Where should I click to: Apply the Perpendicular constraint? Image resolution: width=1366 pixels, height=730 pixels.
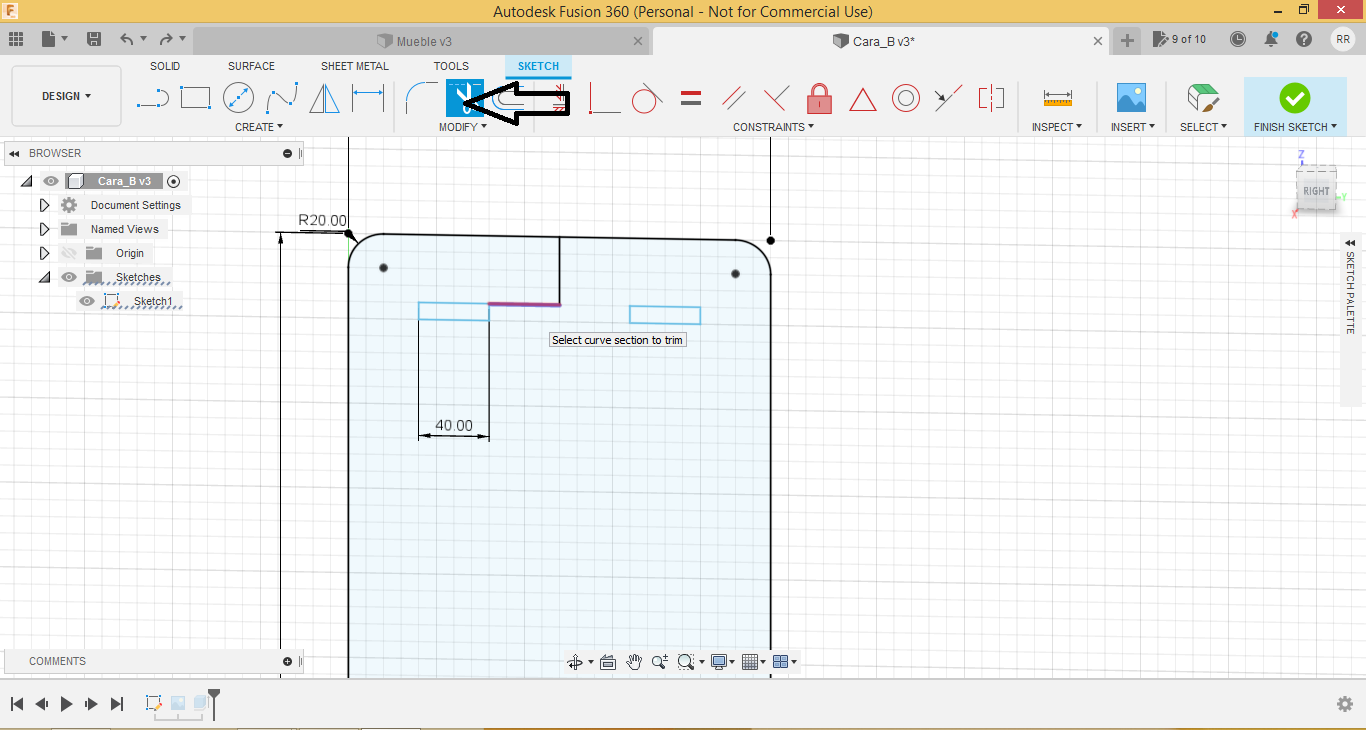click(x=776, y=98)
